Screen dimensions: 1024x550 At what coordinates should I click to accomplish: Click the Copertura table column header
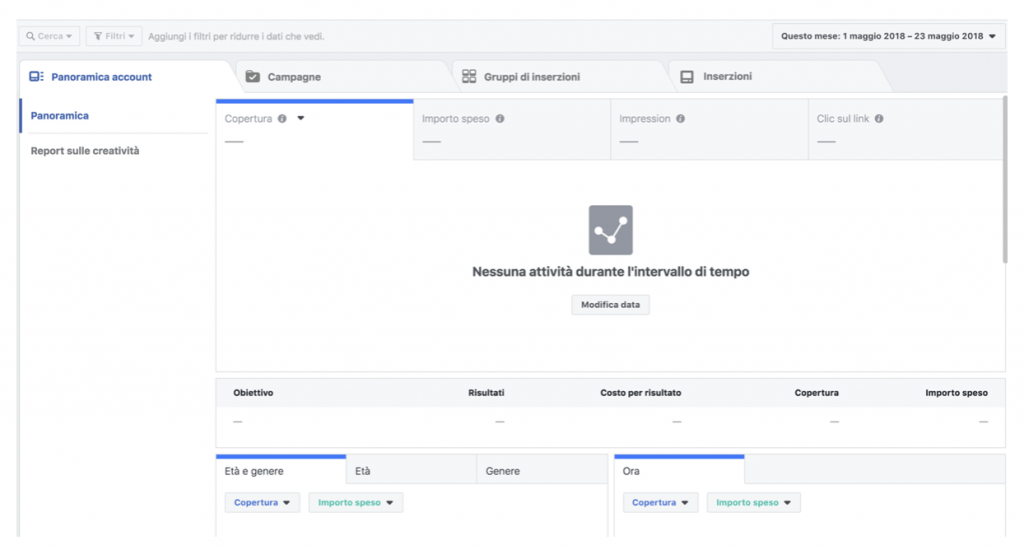pyautogui.click(x=816, y=393)
